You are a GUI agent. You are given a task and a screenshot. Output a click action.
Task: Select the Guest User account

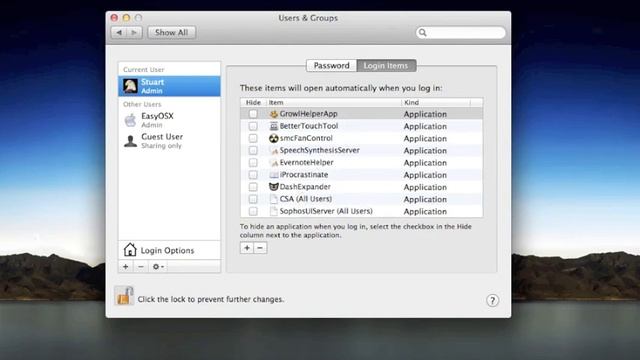[169, 141]
